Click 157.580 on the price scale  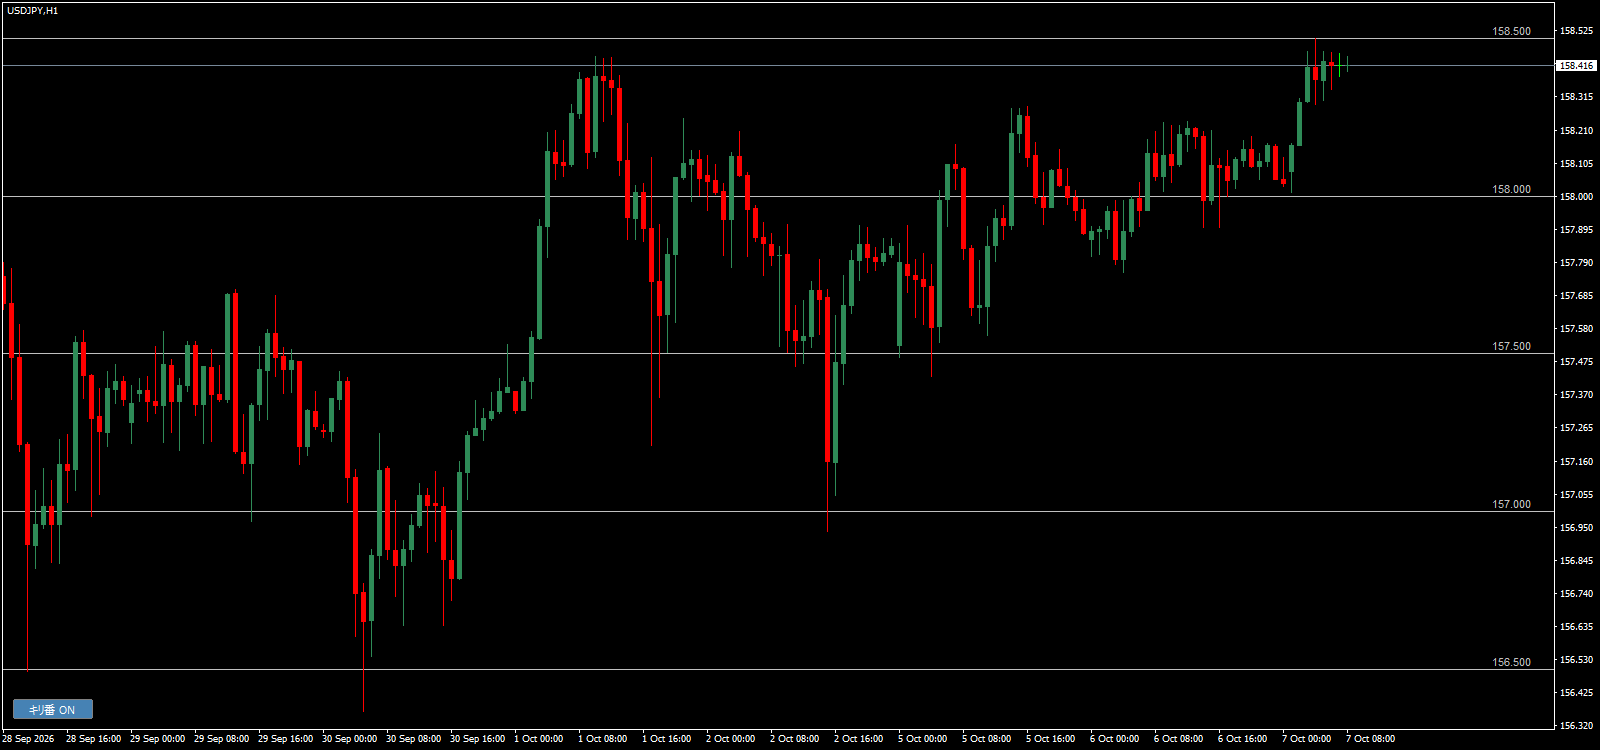tap(1576, 328)
